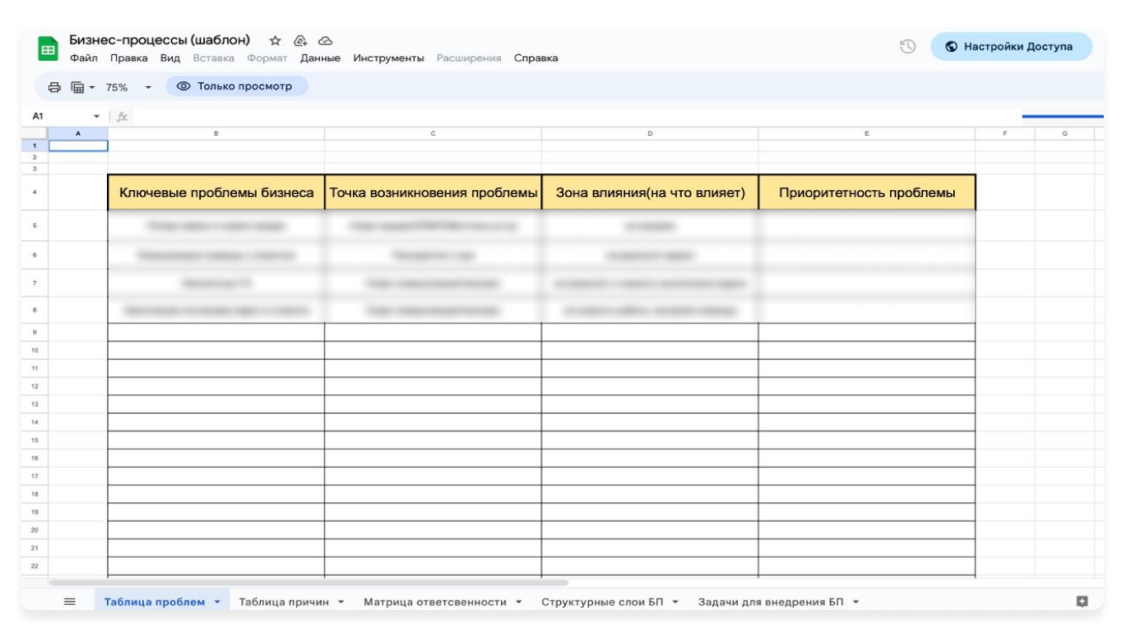This screenshot has width=1124, height=634.
Task: Click the Настройки Доступа button
Action: click(x=1011, y=47)
